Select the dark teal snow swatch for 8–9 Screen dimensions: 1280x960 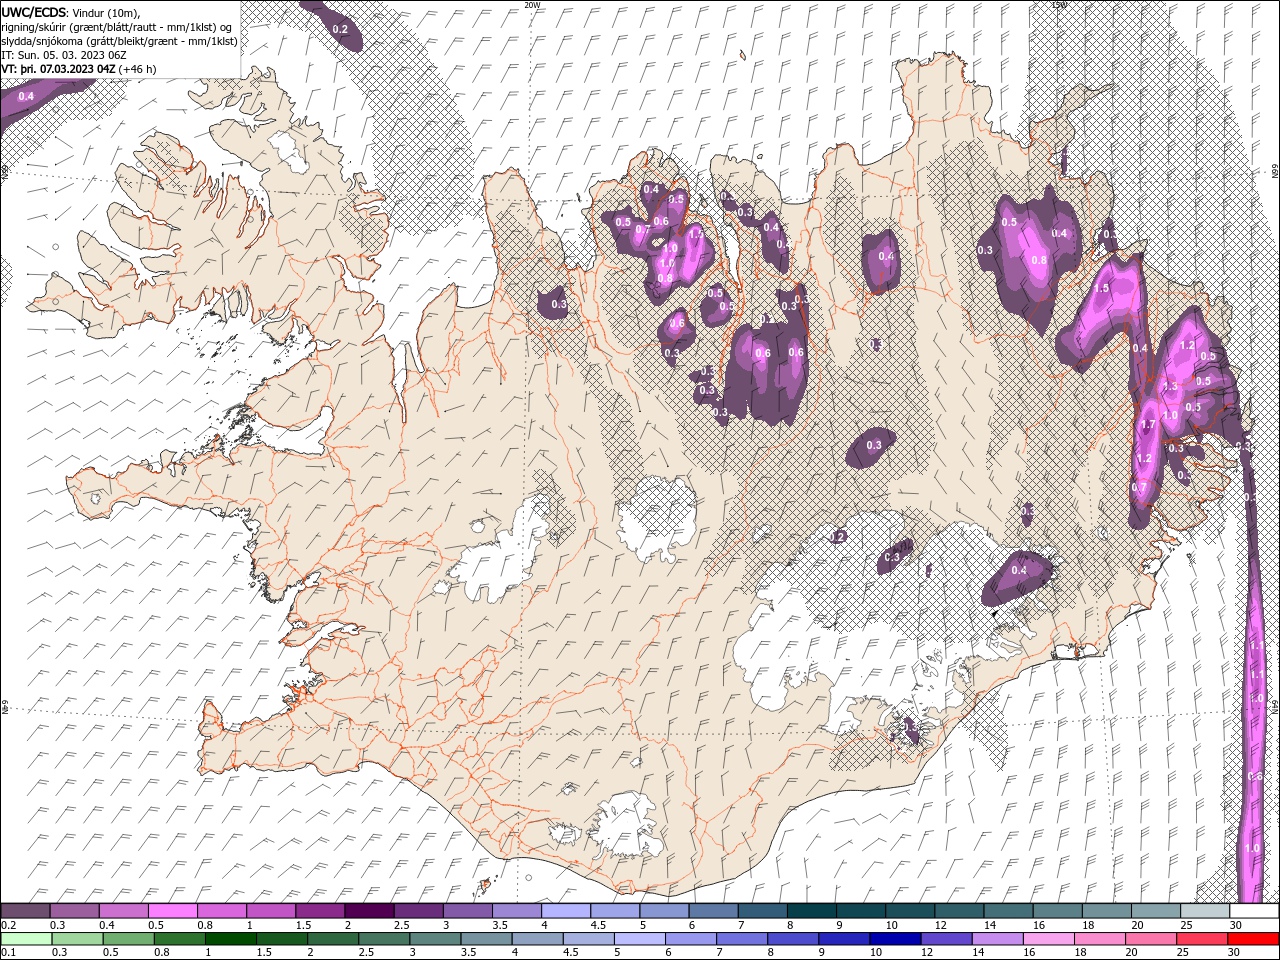(812, 911)
